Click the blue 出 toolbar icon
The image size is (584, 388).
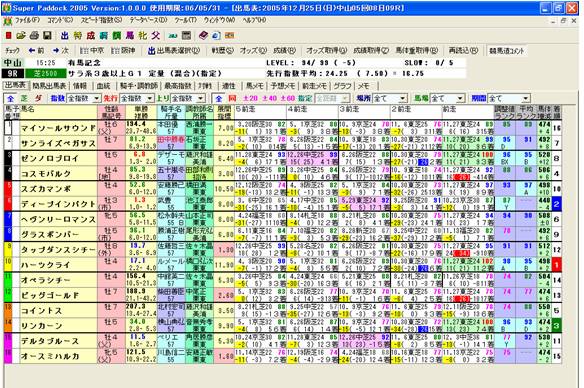click(65, 35)
